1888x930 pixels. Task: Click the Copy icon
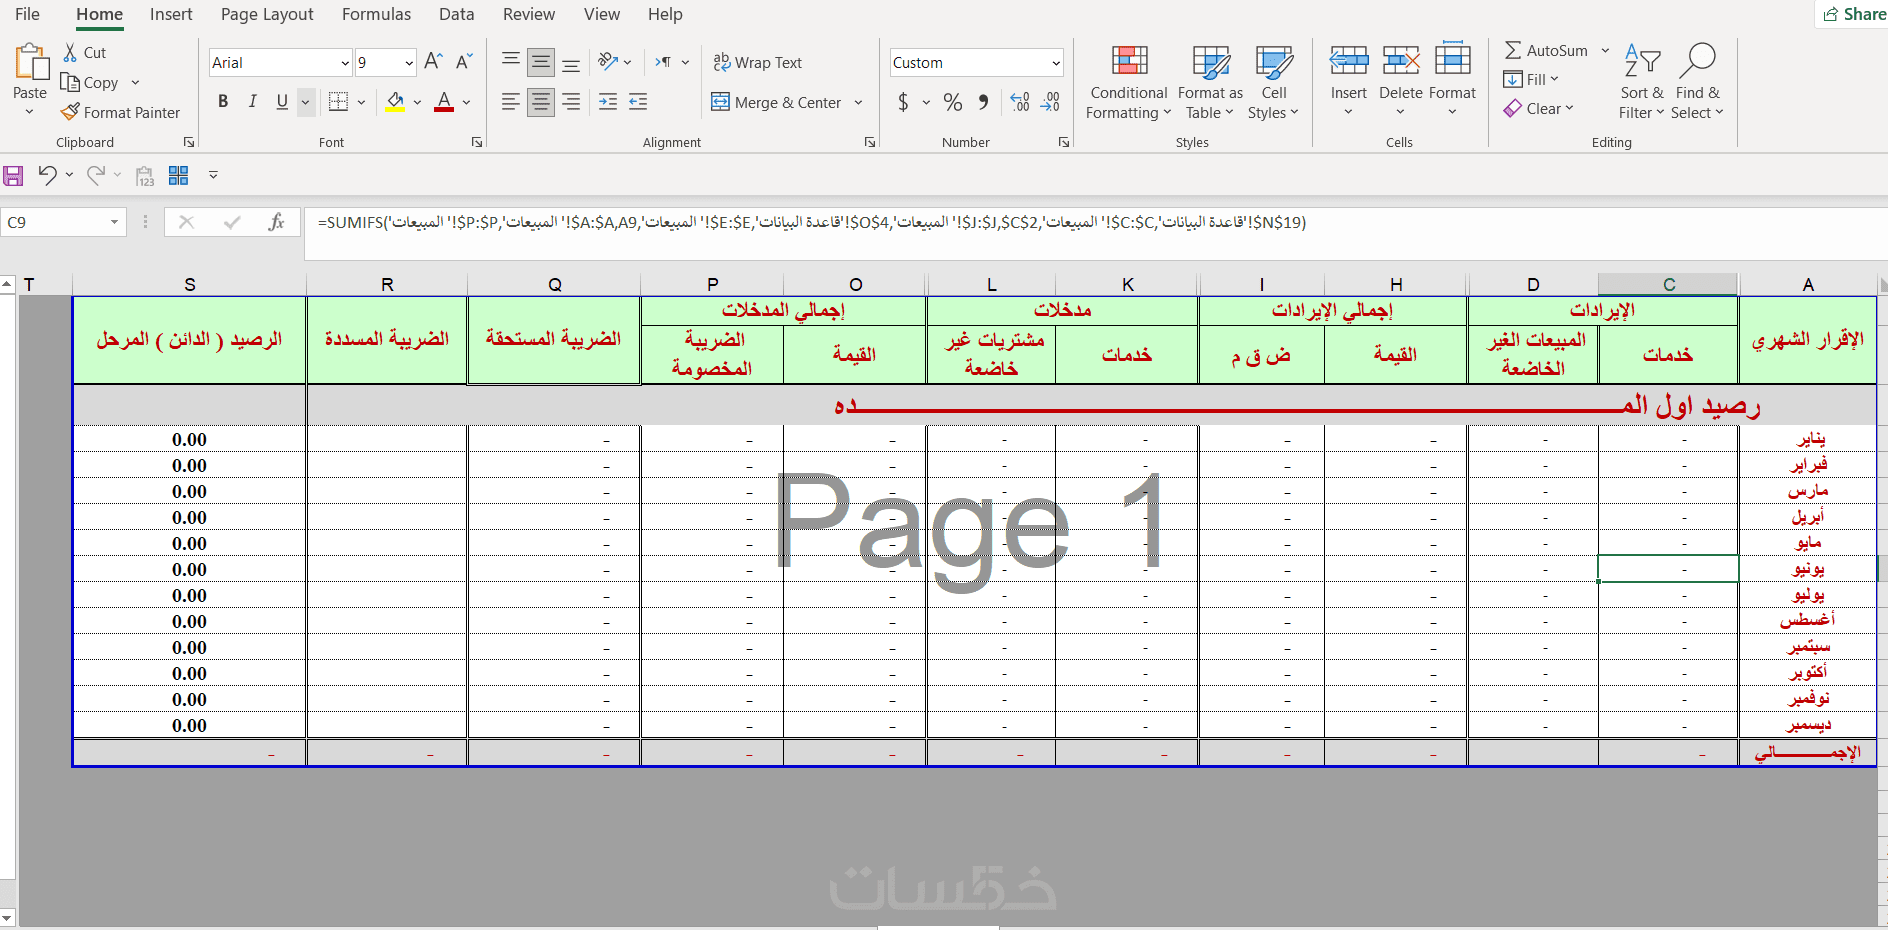[70, 82]
